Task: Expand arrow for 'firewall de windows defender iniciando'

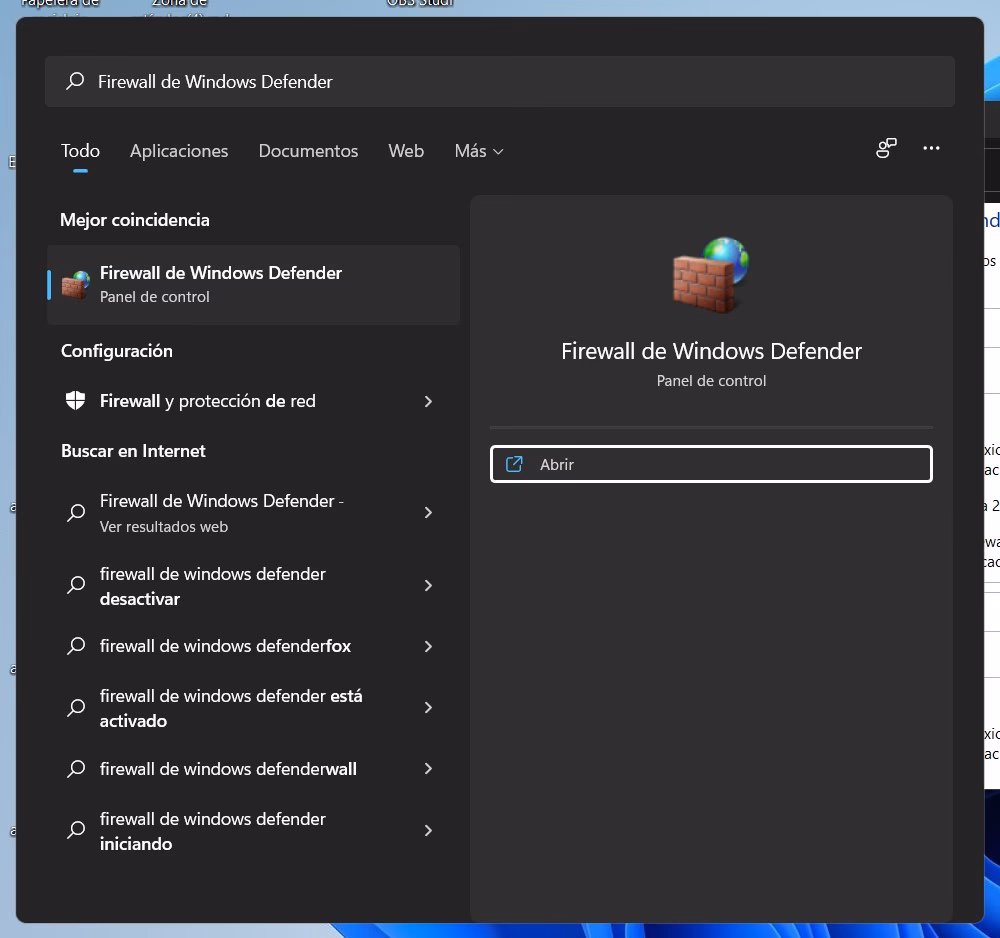Action: coord(428,831)
